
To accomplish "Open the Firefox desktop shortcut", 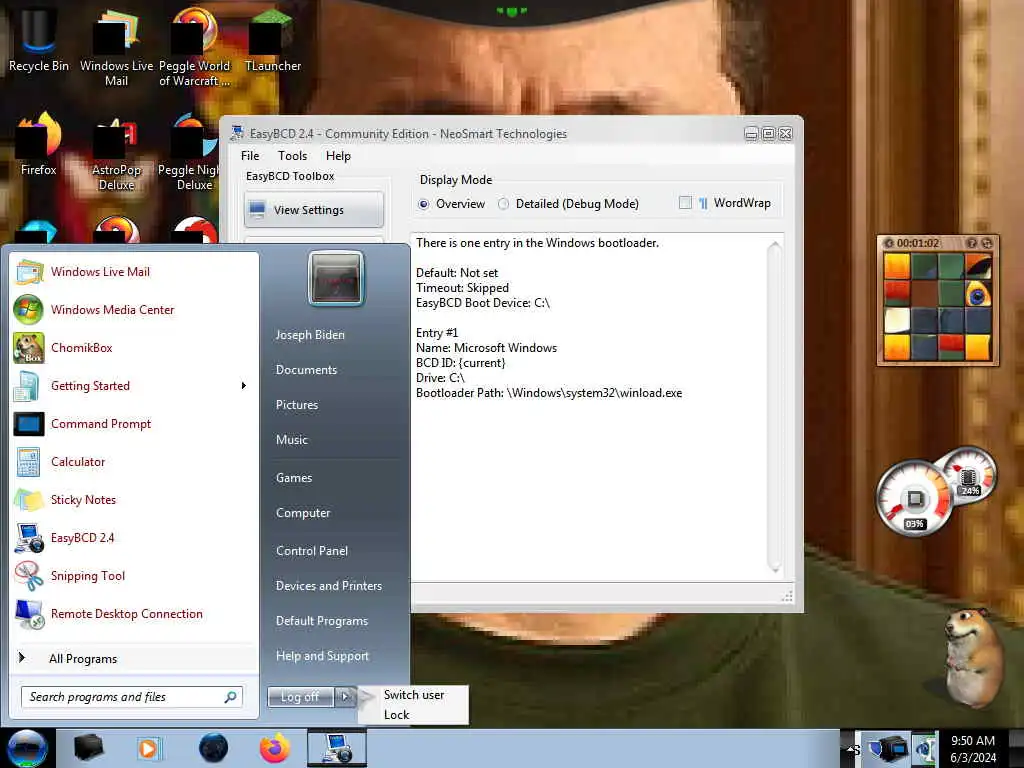I will (x=39, y=145).
